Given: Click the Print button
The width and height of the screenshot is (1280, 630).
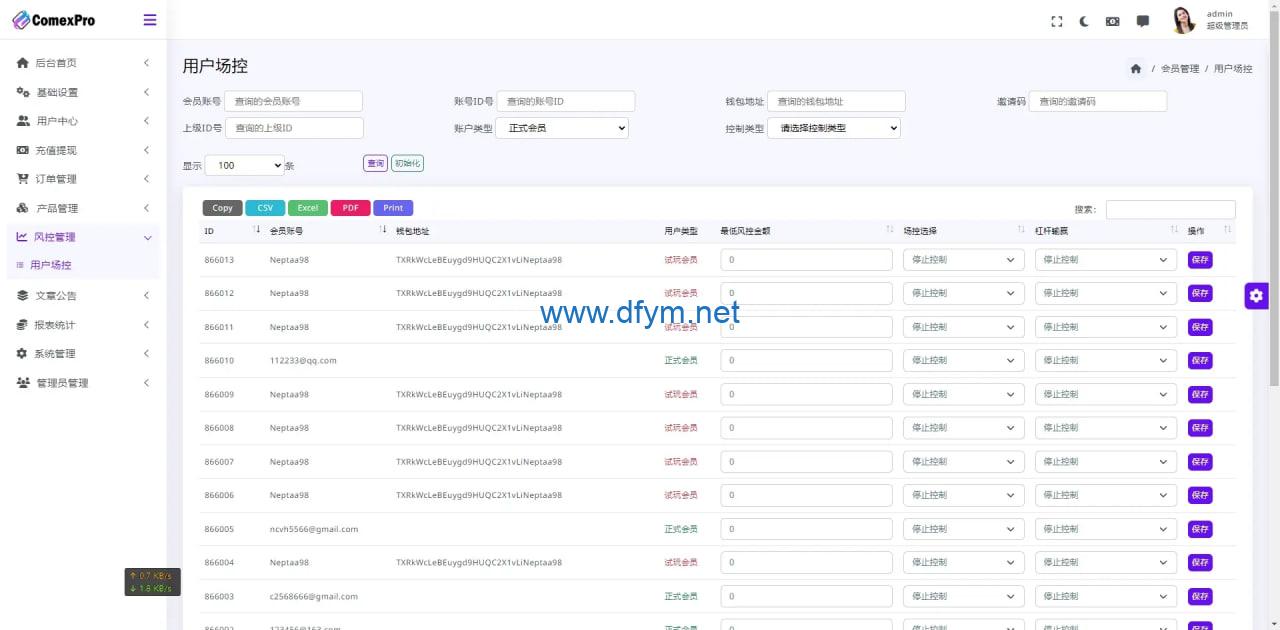Looking at the screenshot, I should tap(393, 208).
